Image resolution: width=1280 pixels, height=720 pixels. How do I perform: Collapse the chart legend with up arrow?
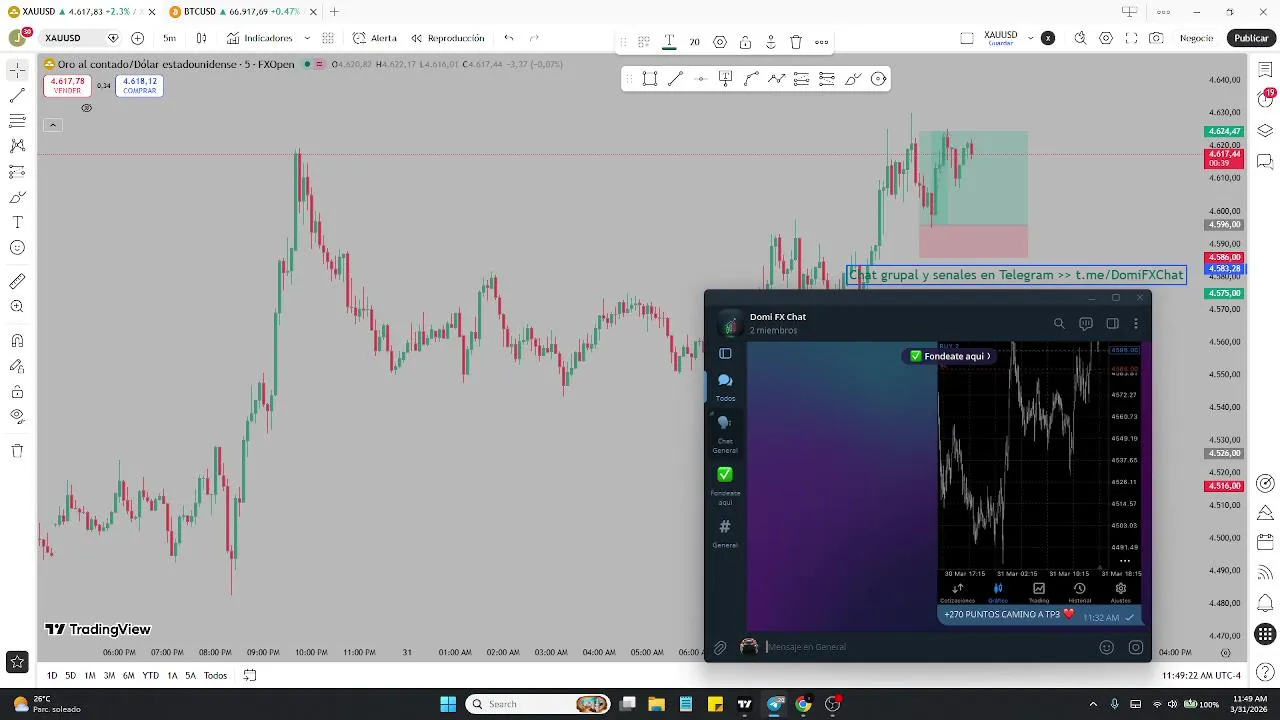53,125
